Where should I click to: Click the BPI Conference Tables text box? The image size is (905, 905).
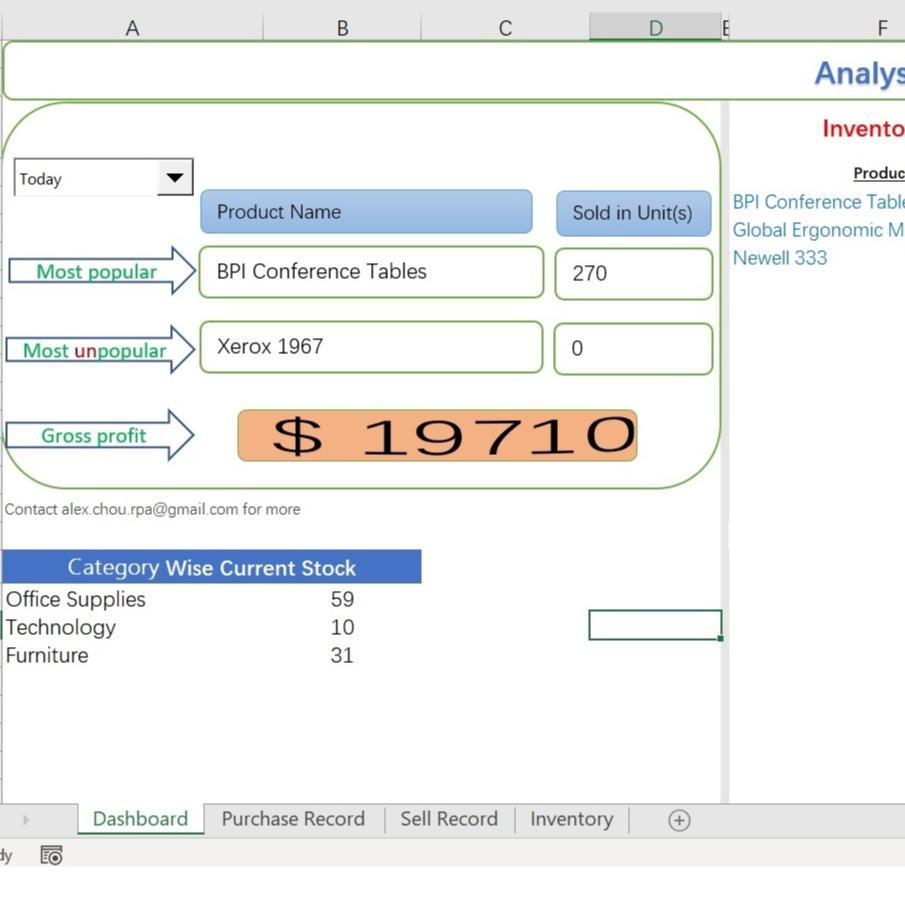pyautogui.click(x=371, y=272)
